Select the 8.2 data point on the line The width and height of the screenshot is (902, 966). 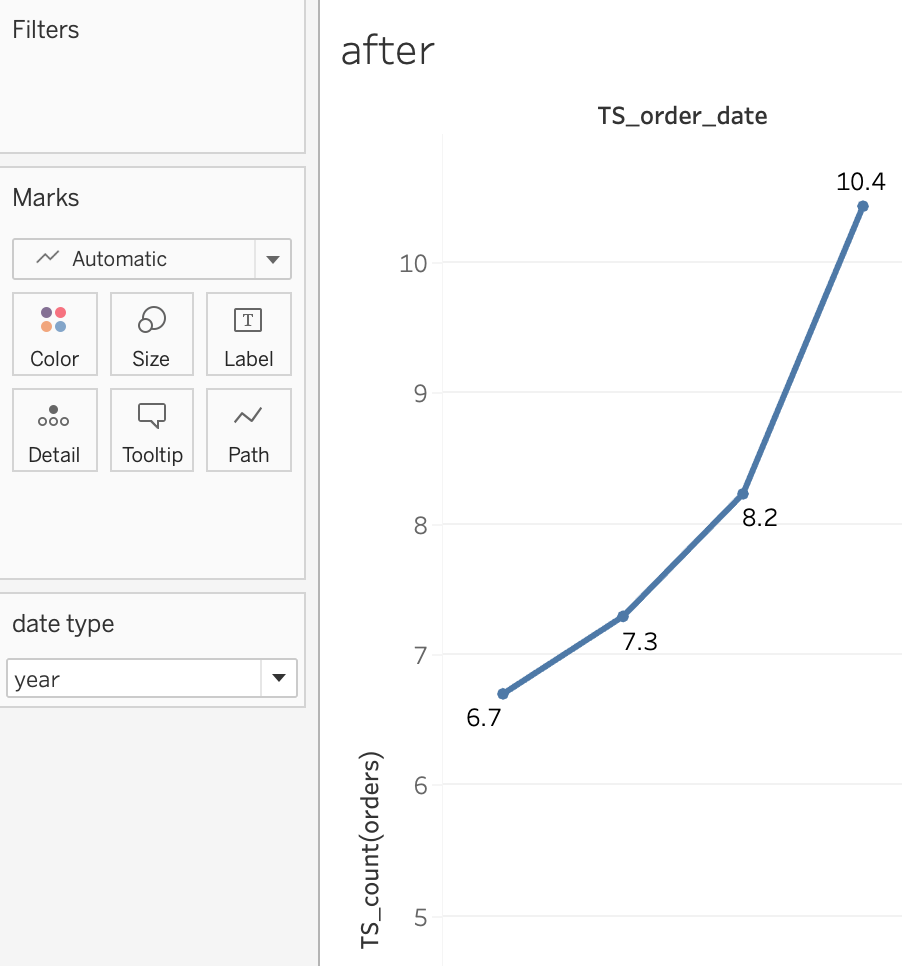pyautogui.click(x=743, y=494)
